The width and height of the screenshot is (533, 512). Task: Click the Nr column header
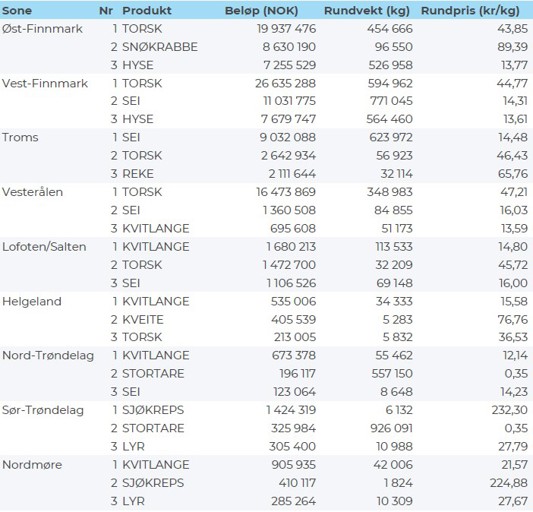coord(106,11)
